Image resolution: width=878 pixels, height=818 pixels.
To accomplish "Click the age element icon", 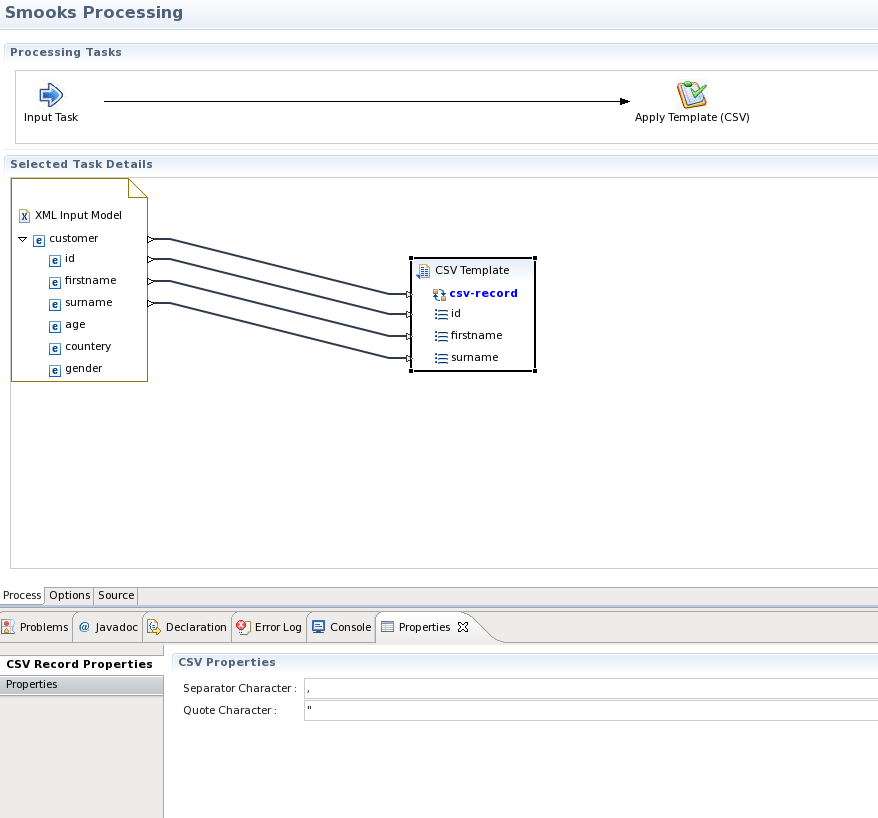I will (55, 326).
